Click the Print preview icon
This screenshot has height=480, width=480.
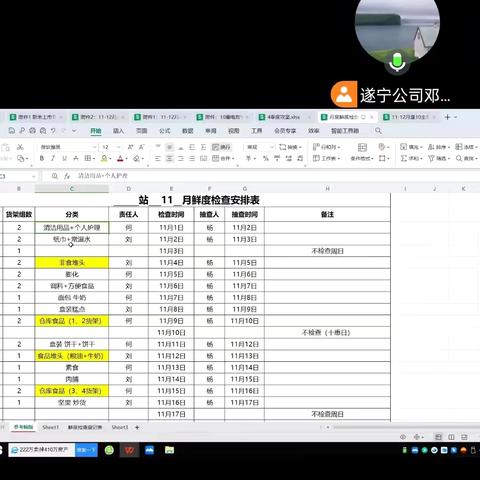coord(43,131)
